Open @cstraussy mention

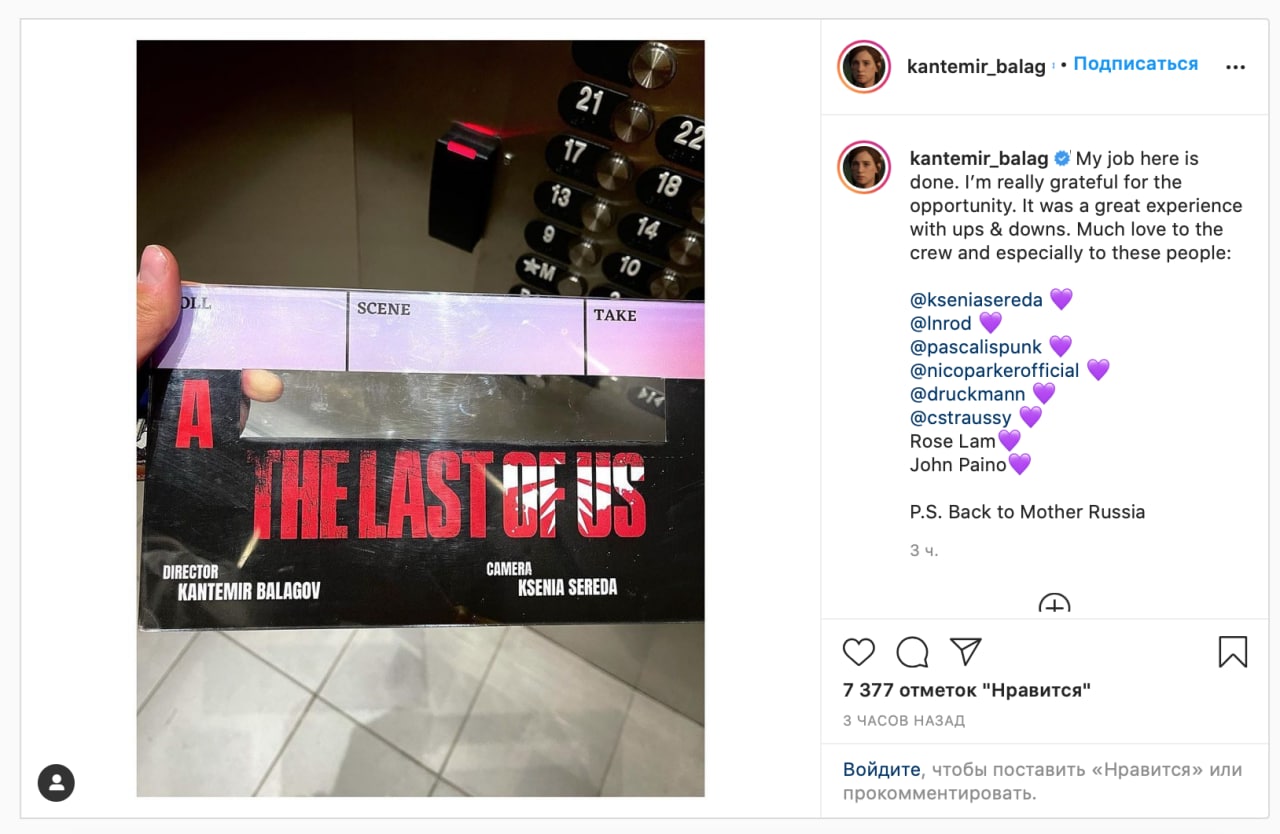pos(961,417)
